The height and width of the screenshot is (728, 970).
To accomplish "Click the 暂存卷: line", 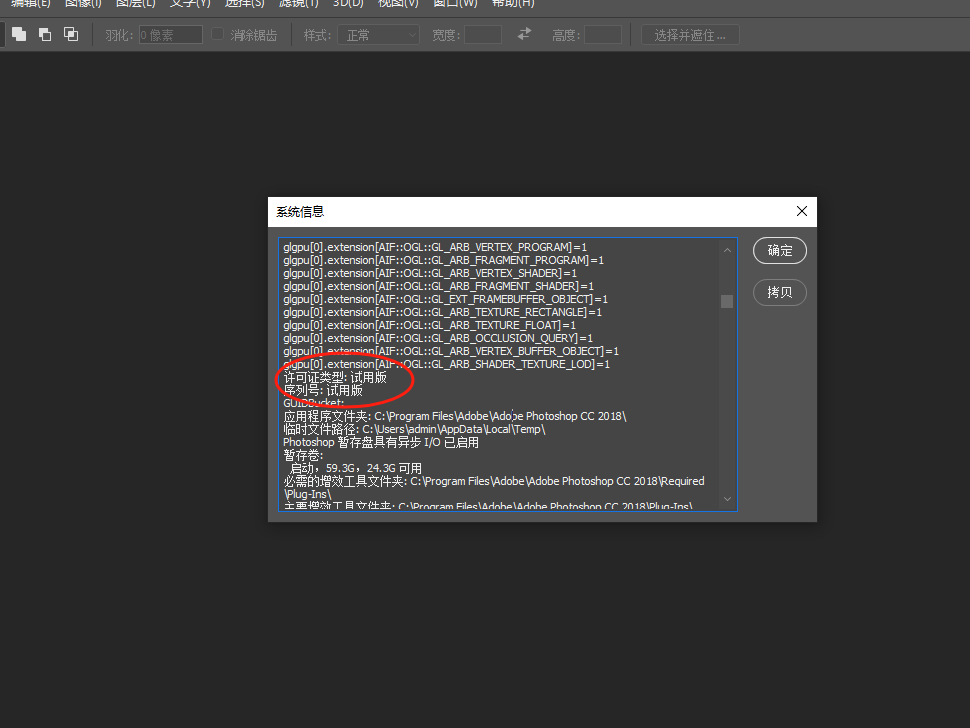I will [303, 455].
